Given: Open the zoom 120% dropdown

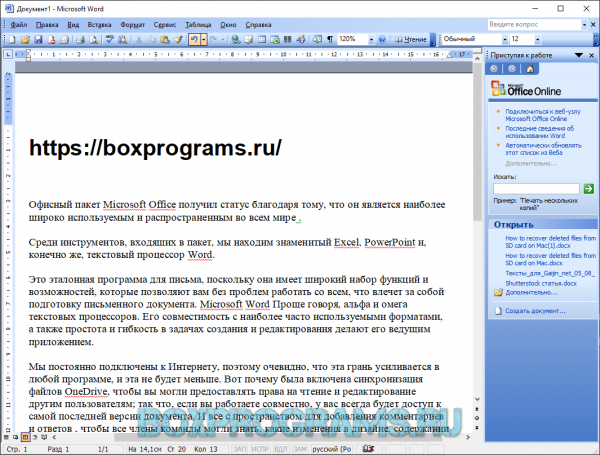Looking at the screenshot, I should 371,39.
